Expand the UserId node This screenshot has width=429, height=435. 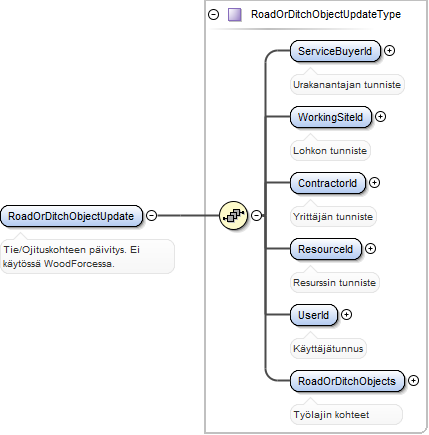347,314
